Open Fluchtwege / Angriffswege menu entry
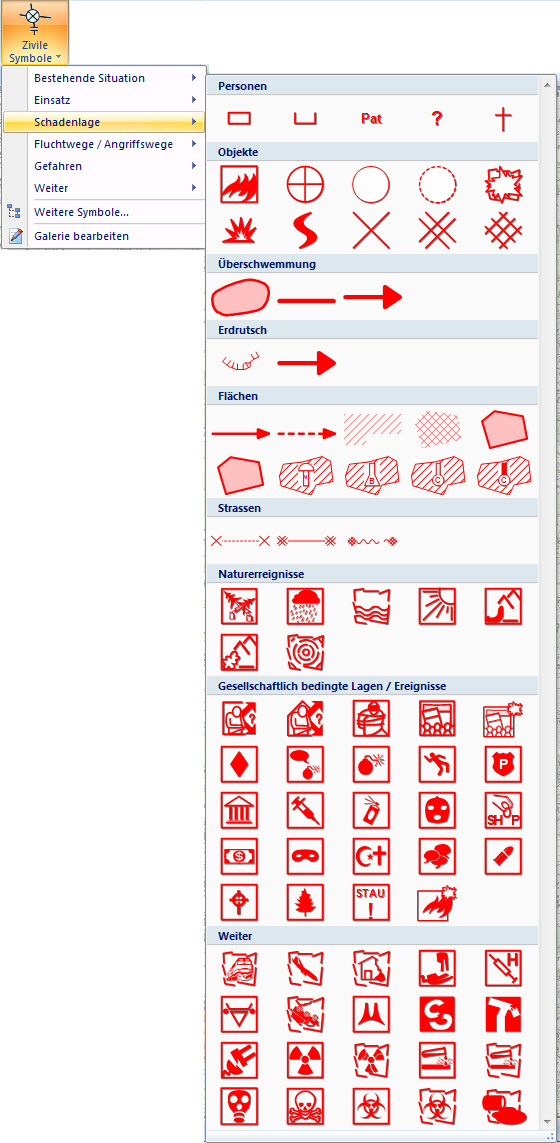The height and width of the screenshot is (1143, 560). point(104,144)
